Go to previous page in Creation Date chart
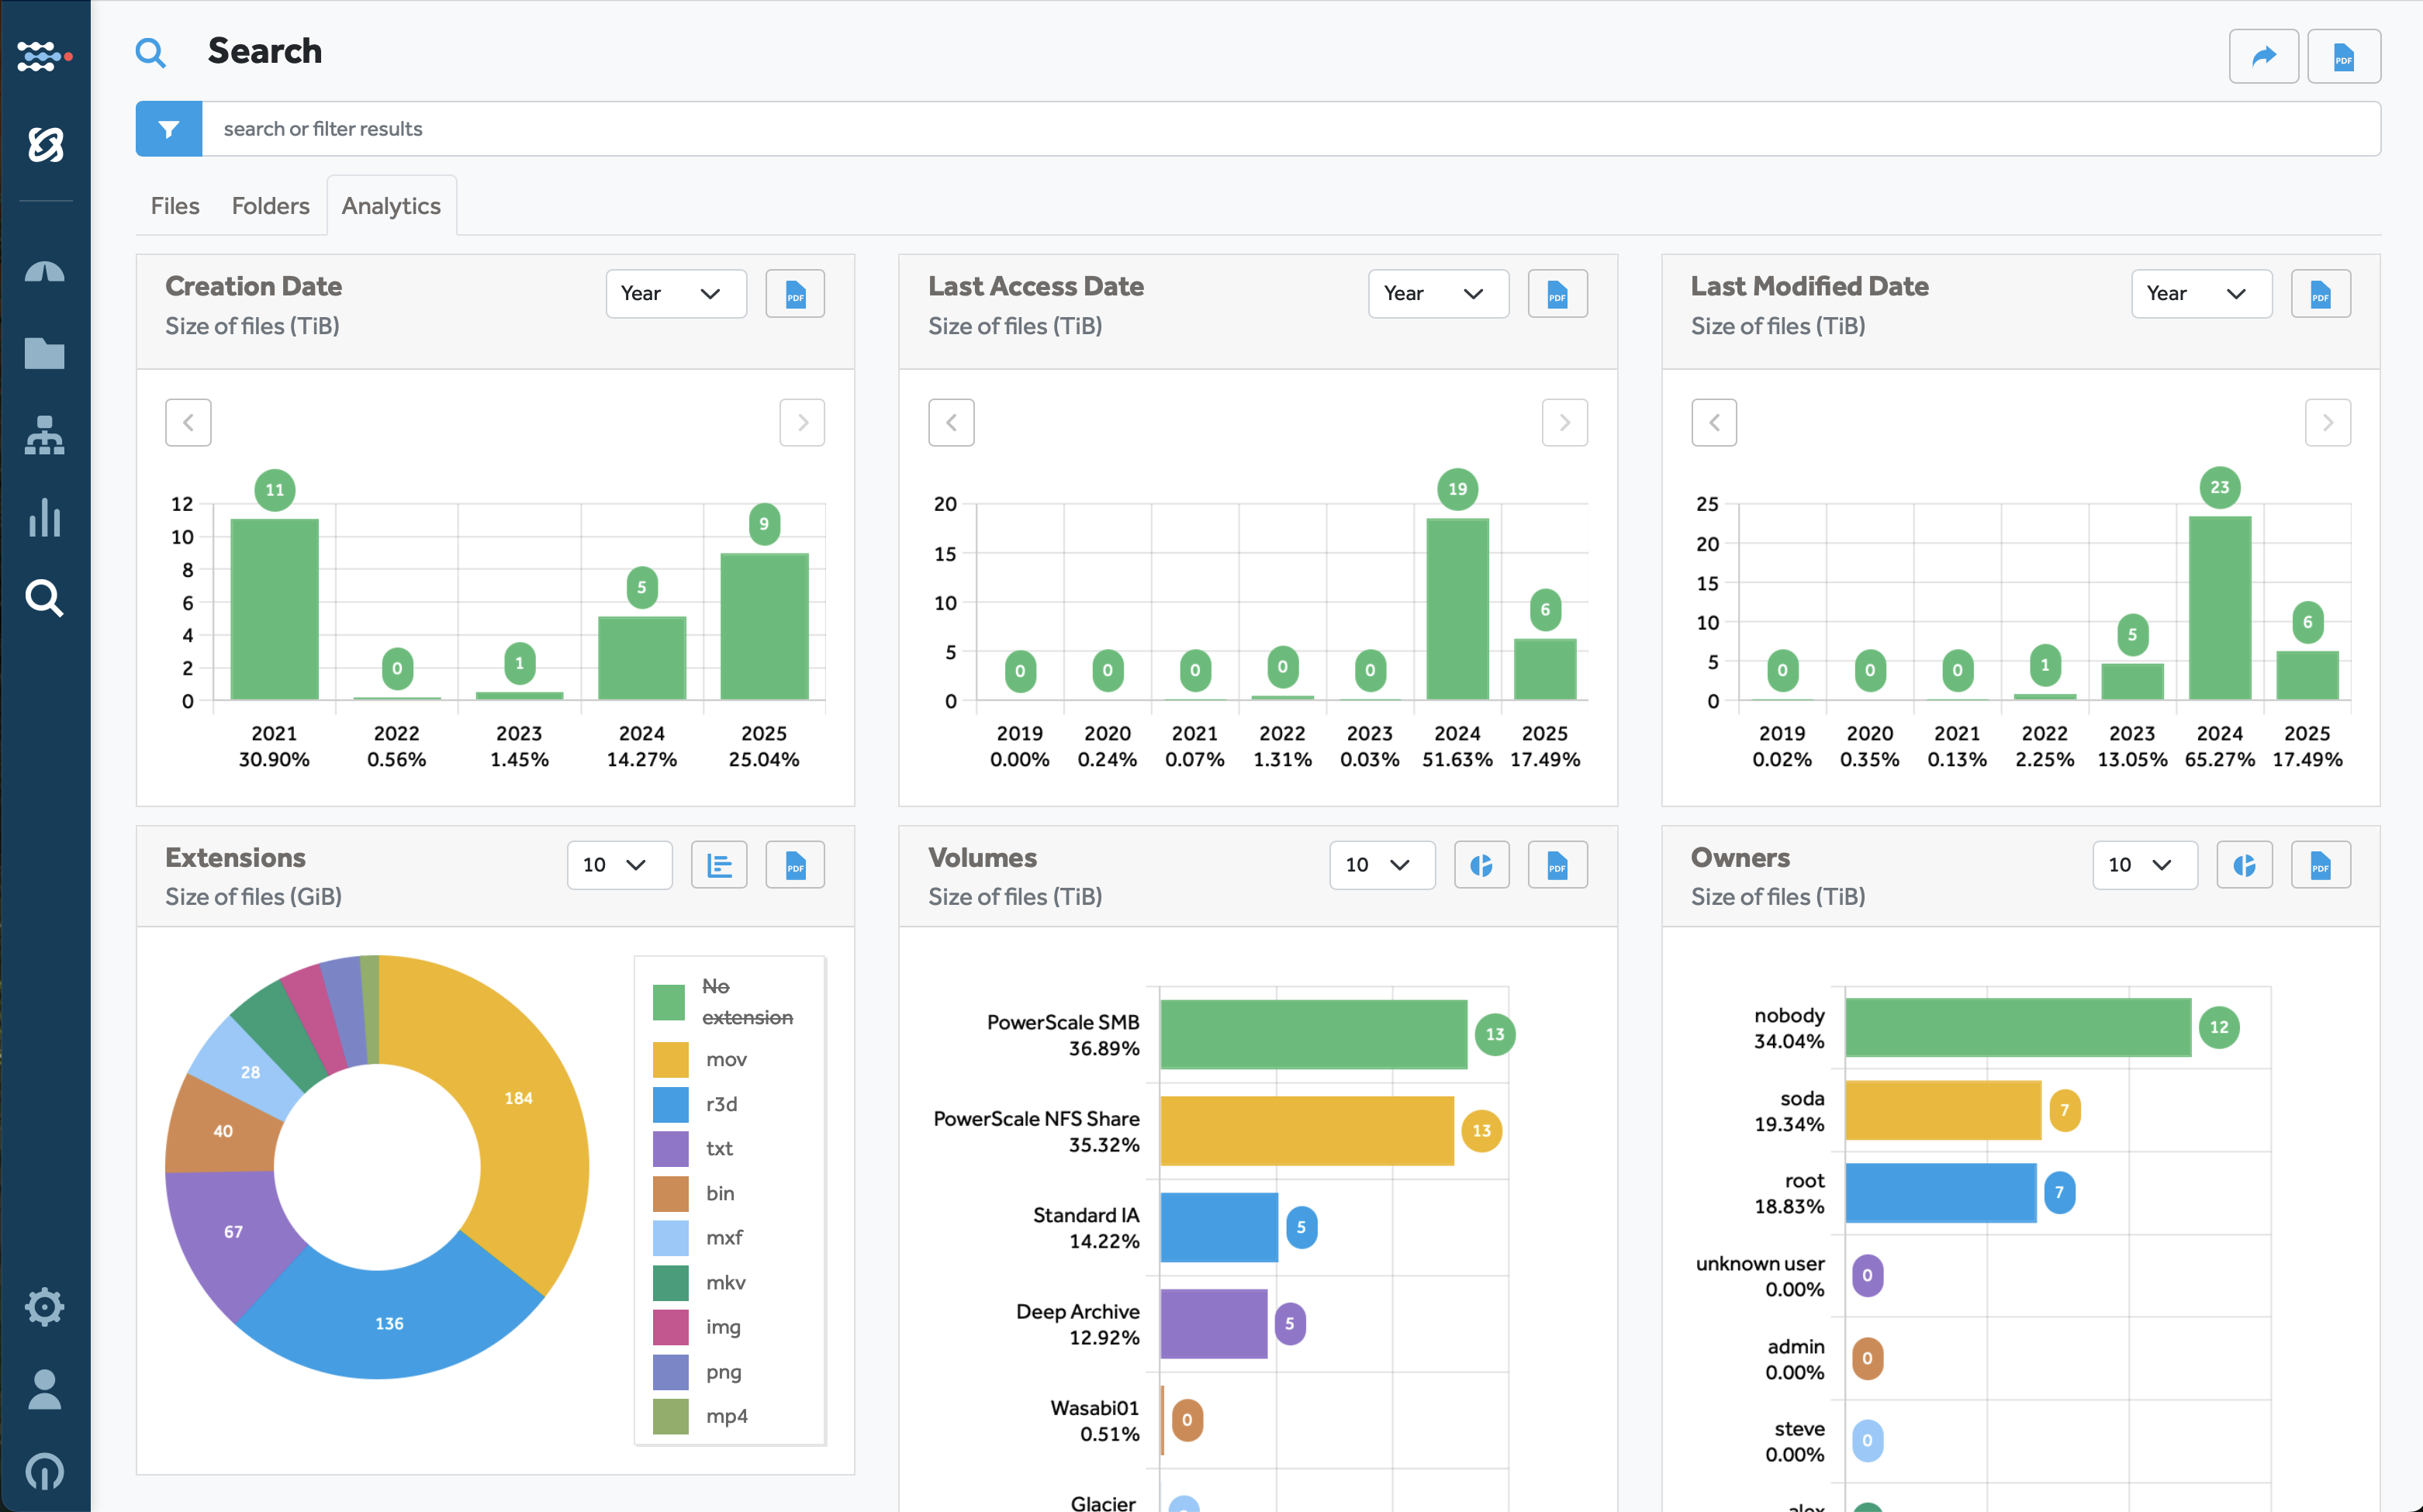The image size is (2423, 1512). click(x=188, y=423)
